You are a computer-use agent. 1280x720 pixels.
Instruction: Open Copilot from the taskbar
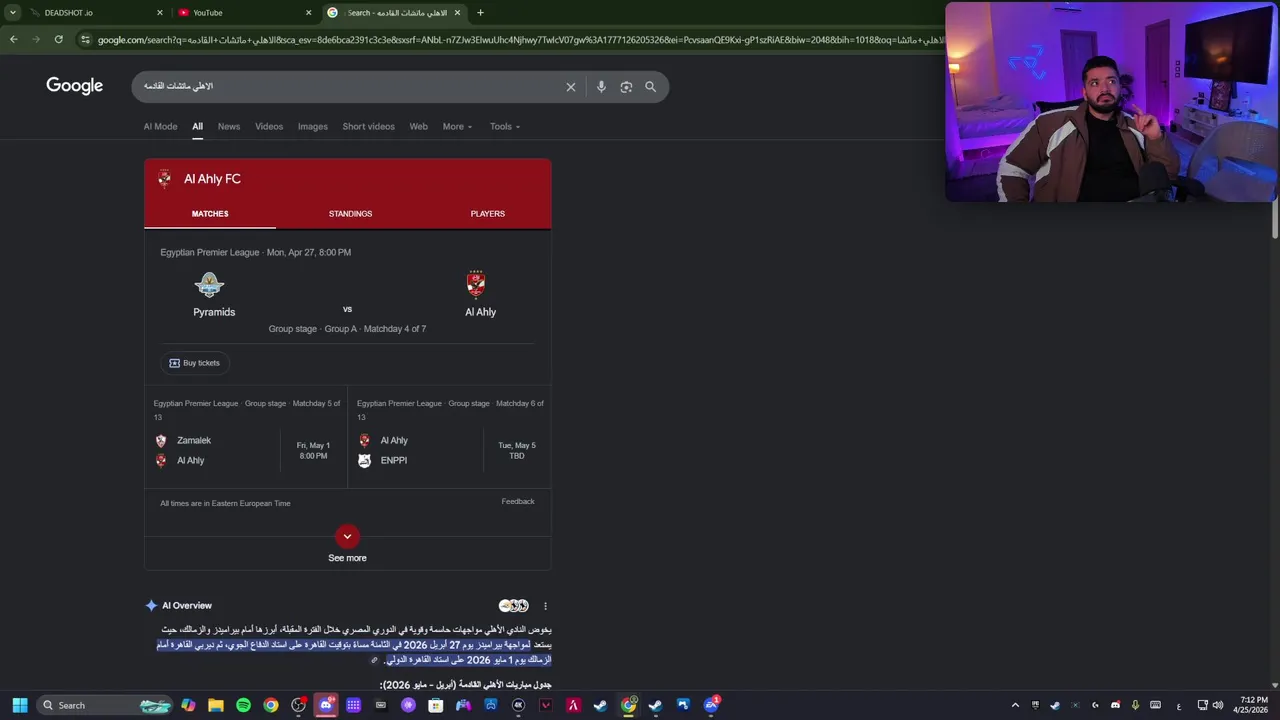pos(188,705)
